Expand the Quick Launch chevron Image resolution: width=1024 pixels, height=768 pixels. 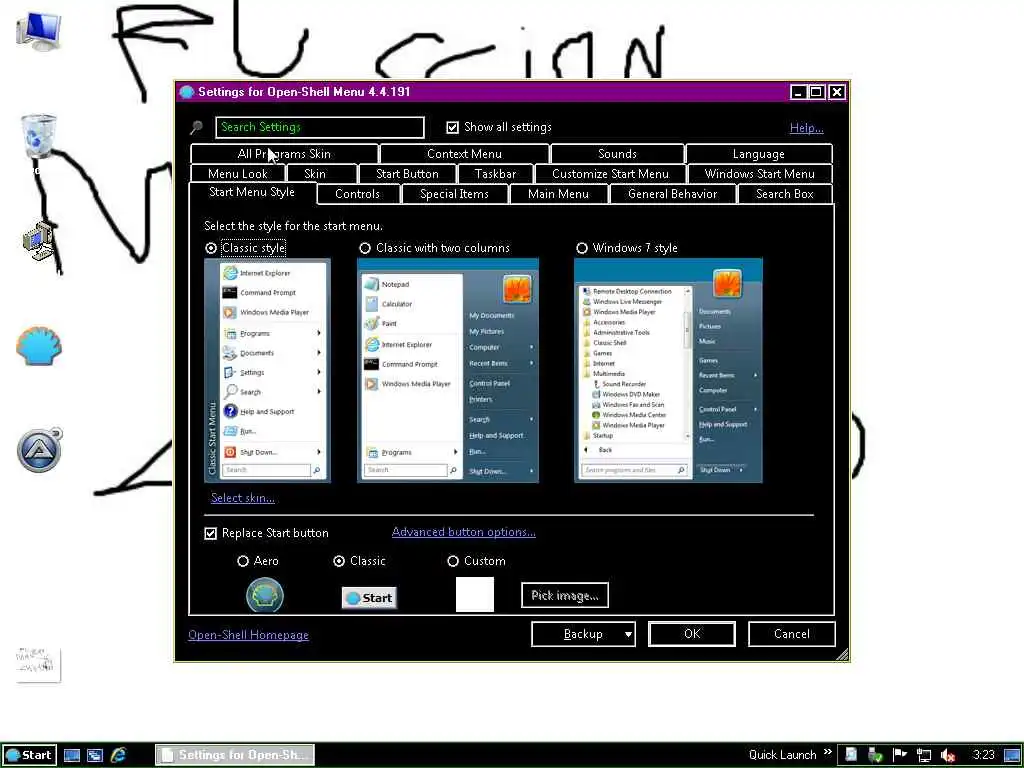coord(828,752)
